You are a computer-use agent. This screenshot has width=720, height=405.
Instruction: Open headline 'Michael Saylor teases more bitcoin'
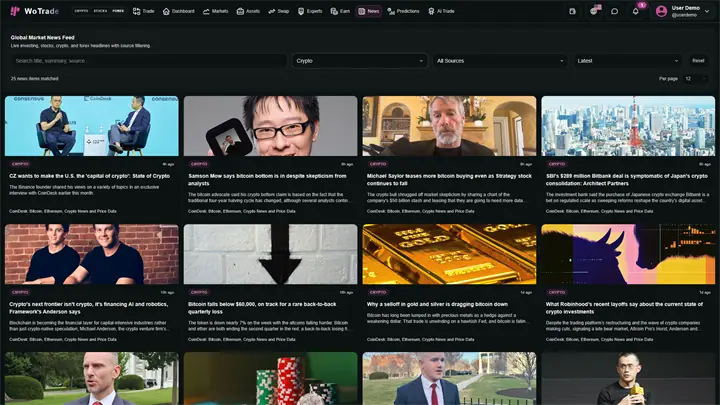click(x=449, y=180)
